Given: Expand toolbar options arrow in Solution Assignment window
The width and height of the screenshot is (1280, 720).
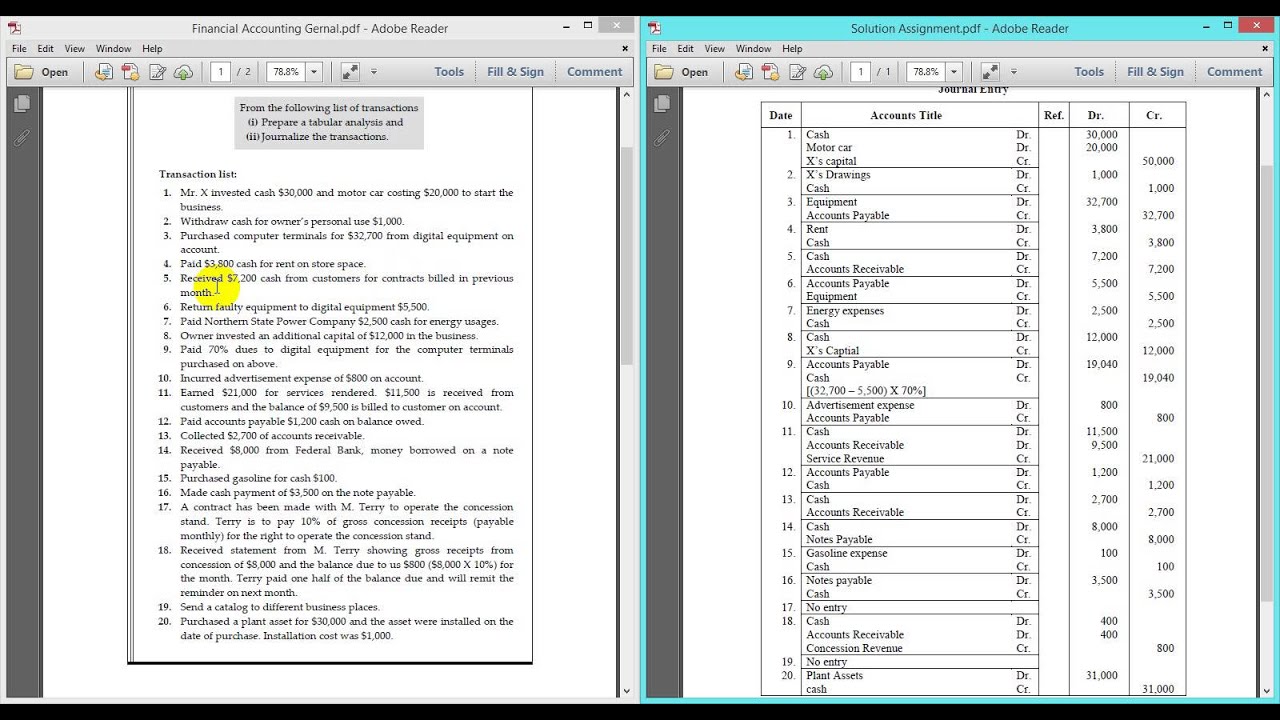Looking at the screenshot, I should pyautogui.click(x=1014, y=72).
